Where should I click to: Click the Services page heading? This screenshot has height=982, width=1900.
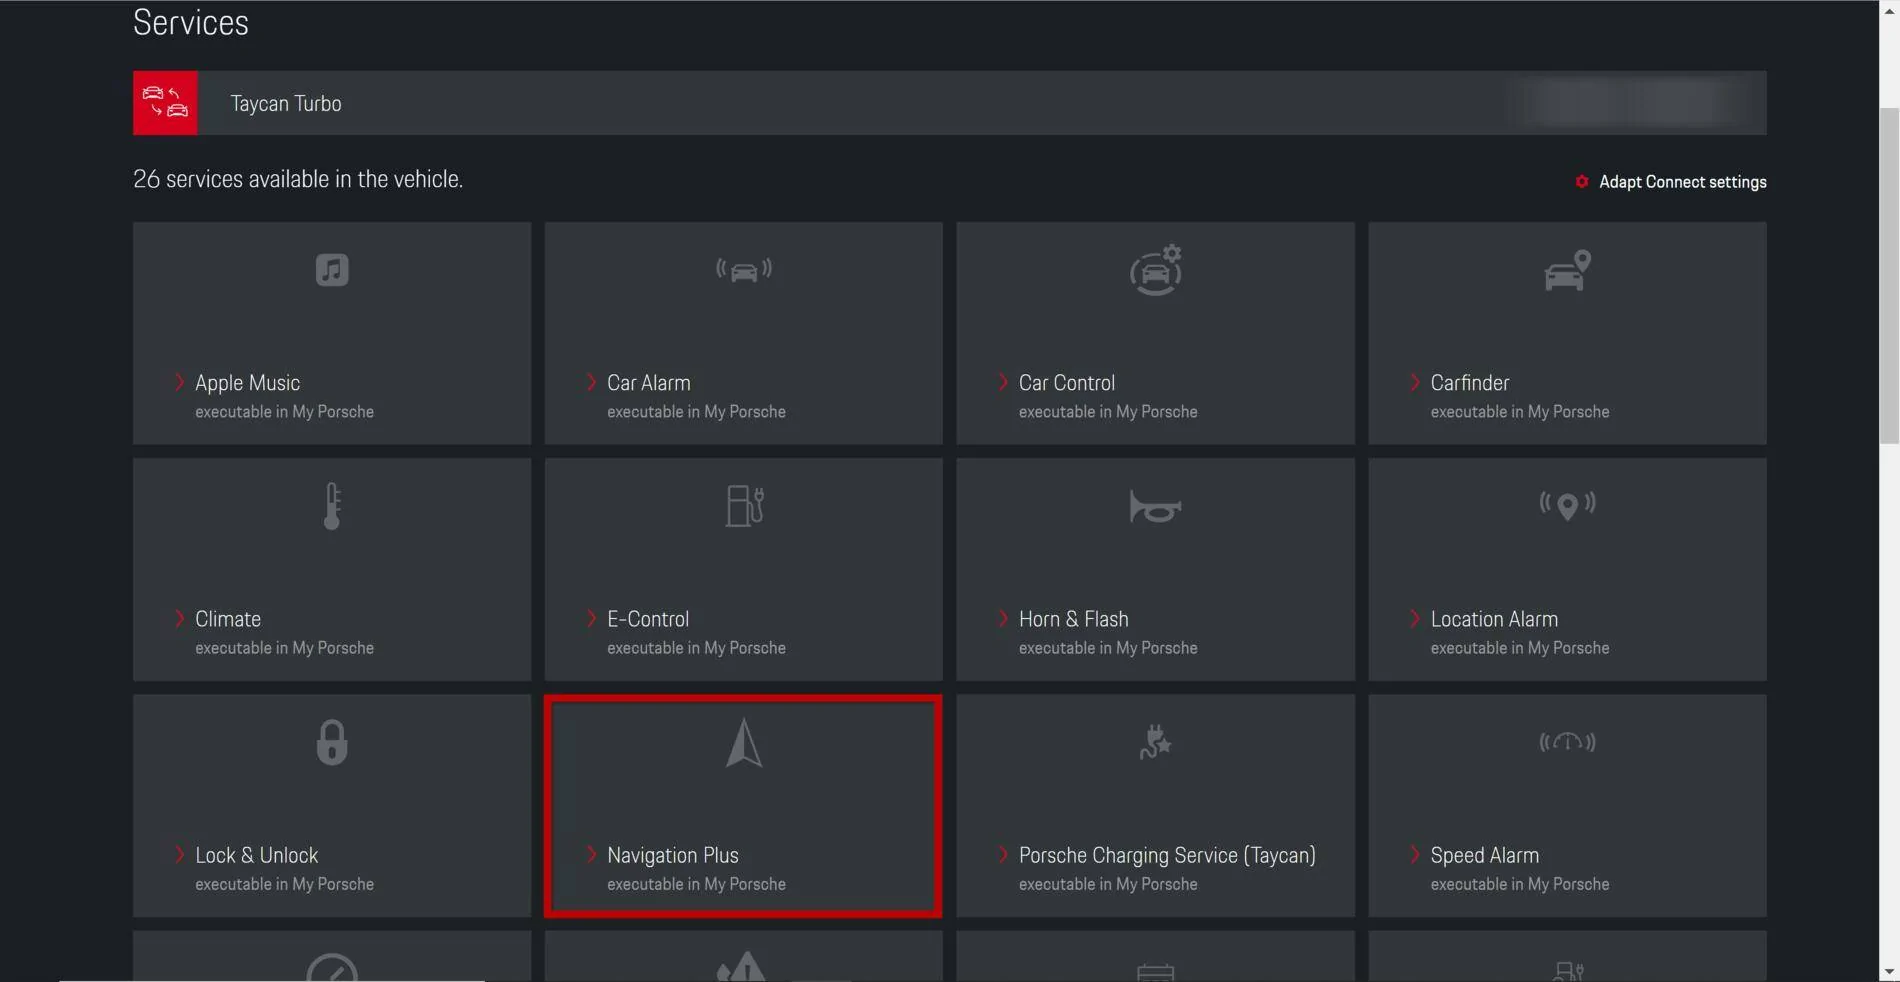[x=191, y=22]
